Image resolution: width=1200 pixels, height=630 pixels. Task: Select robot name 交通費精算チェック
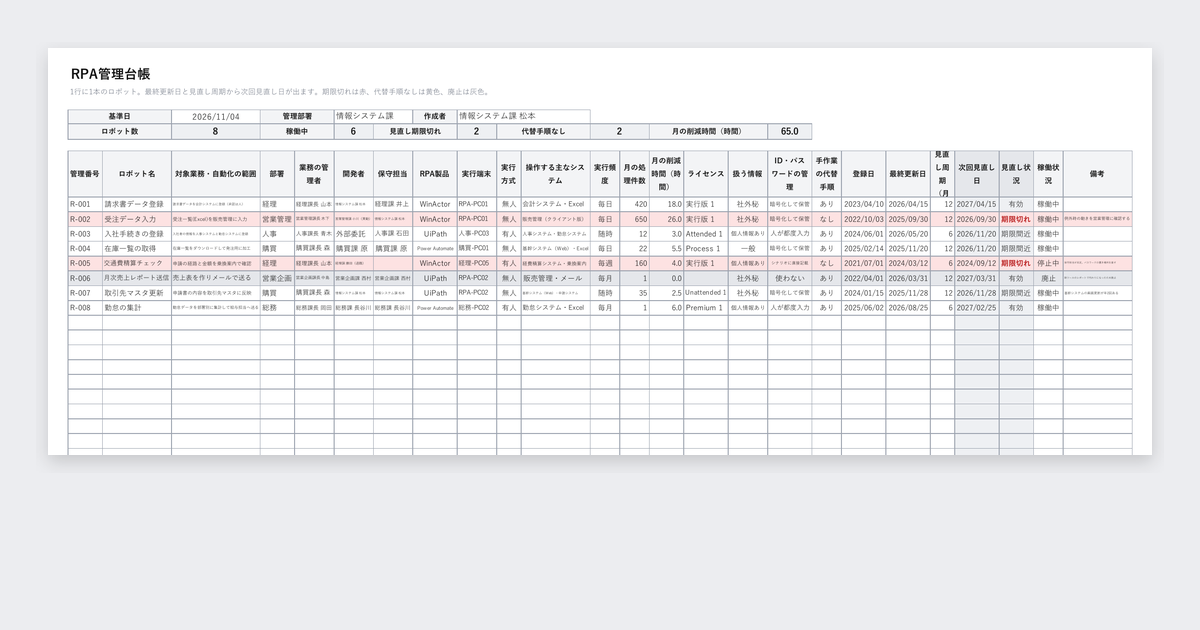tap(133, 263)
